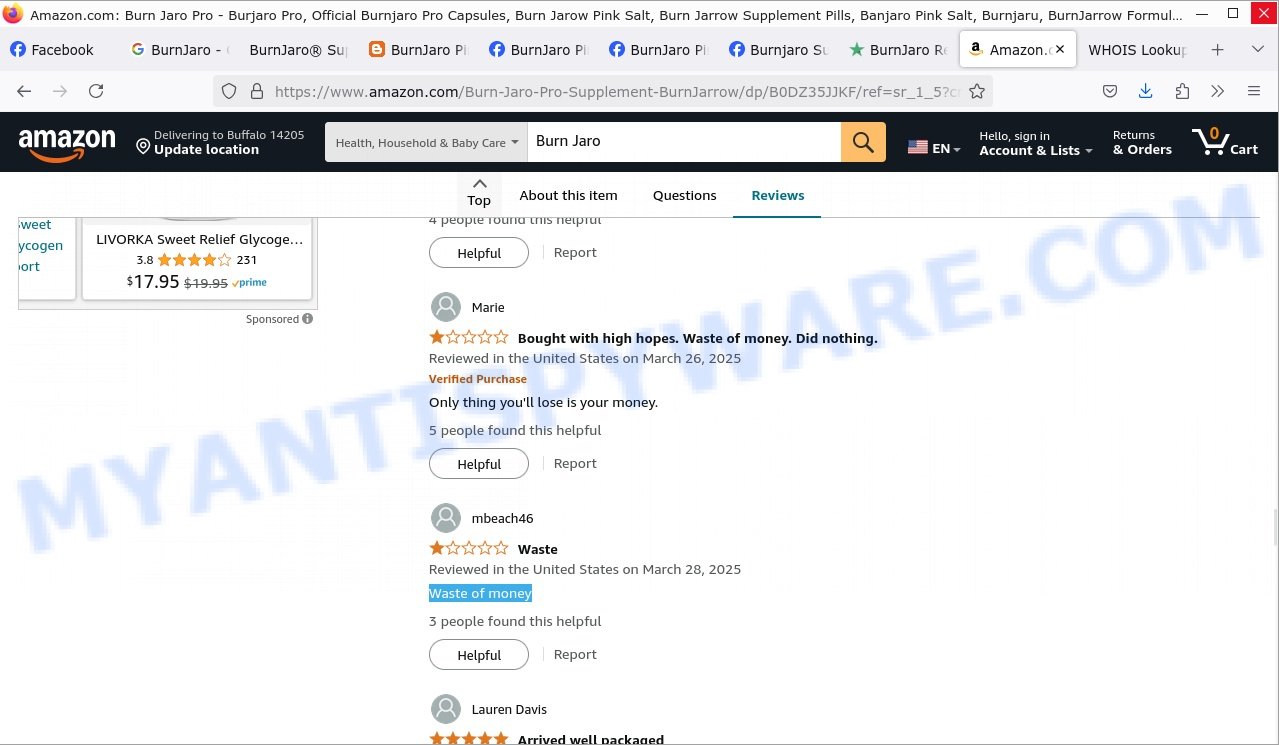The height and width of the screenshot is (745, 1279).
Task: Open the Firefox downloads arrow icon
Action: coord(1146,91)
